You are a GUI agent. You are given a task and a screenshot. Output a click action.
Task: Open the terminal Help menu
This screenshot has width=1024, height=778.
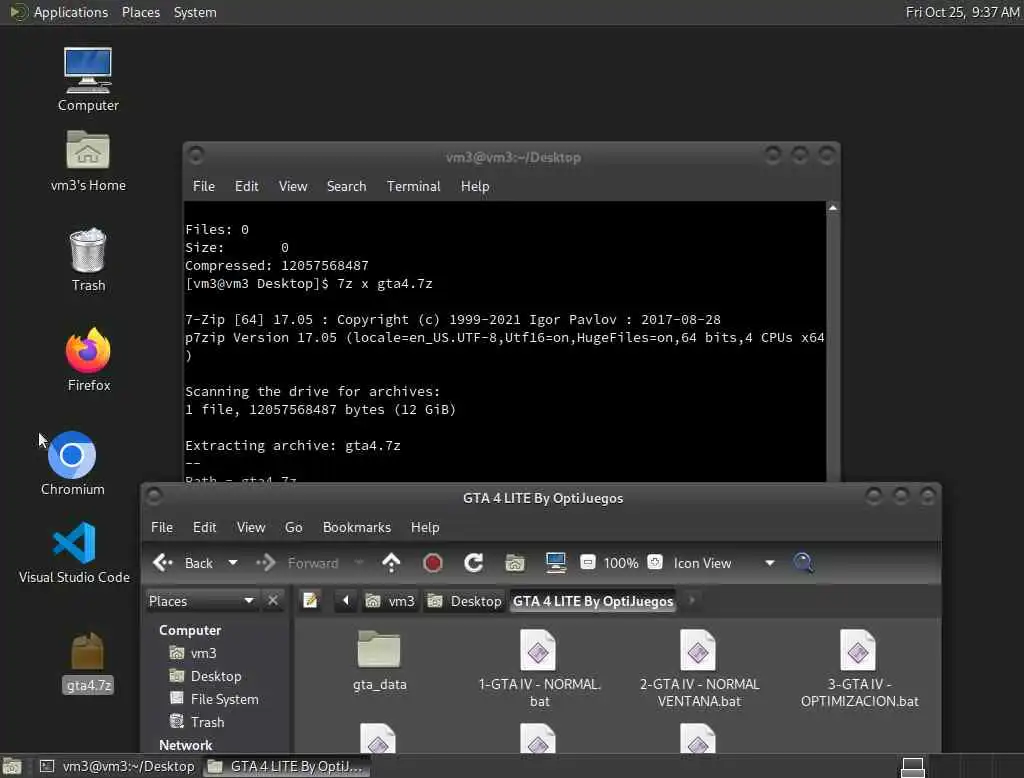point(475,186)
